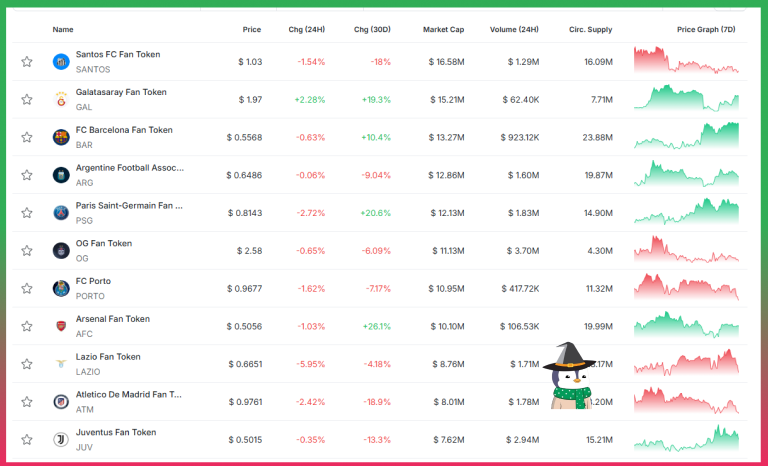768x466 pixels.
Task: View Santos 7-day price graph
Action: (x=686, y=60)
